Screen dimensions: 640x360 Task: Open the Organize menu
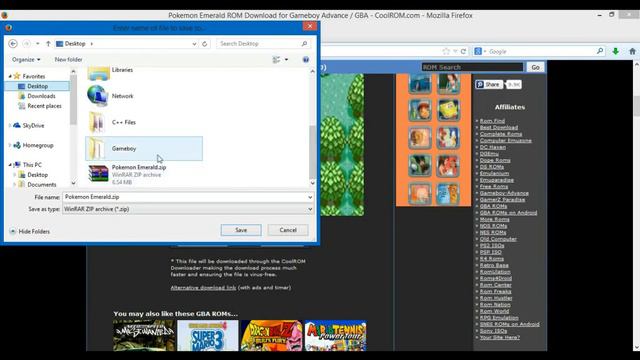pyautogui.click(x=26, y=60)
